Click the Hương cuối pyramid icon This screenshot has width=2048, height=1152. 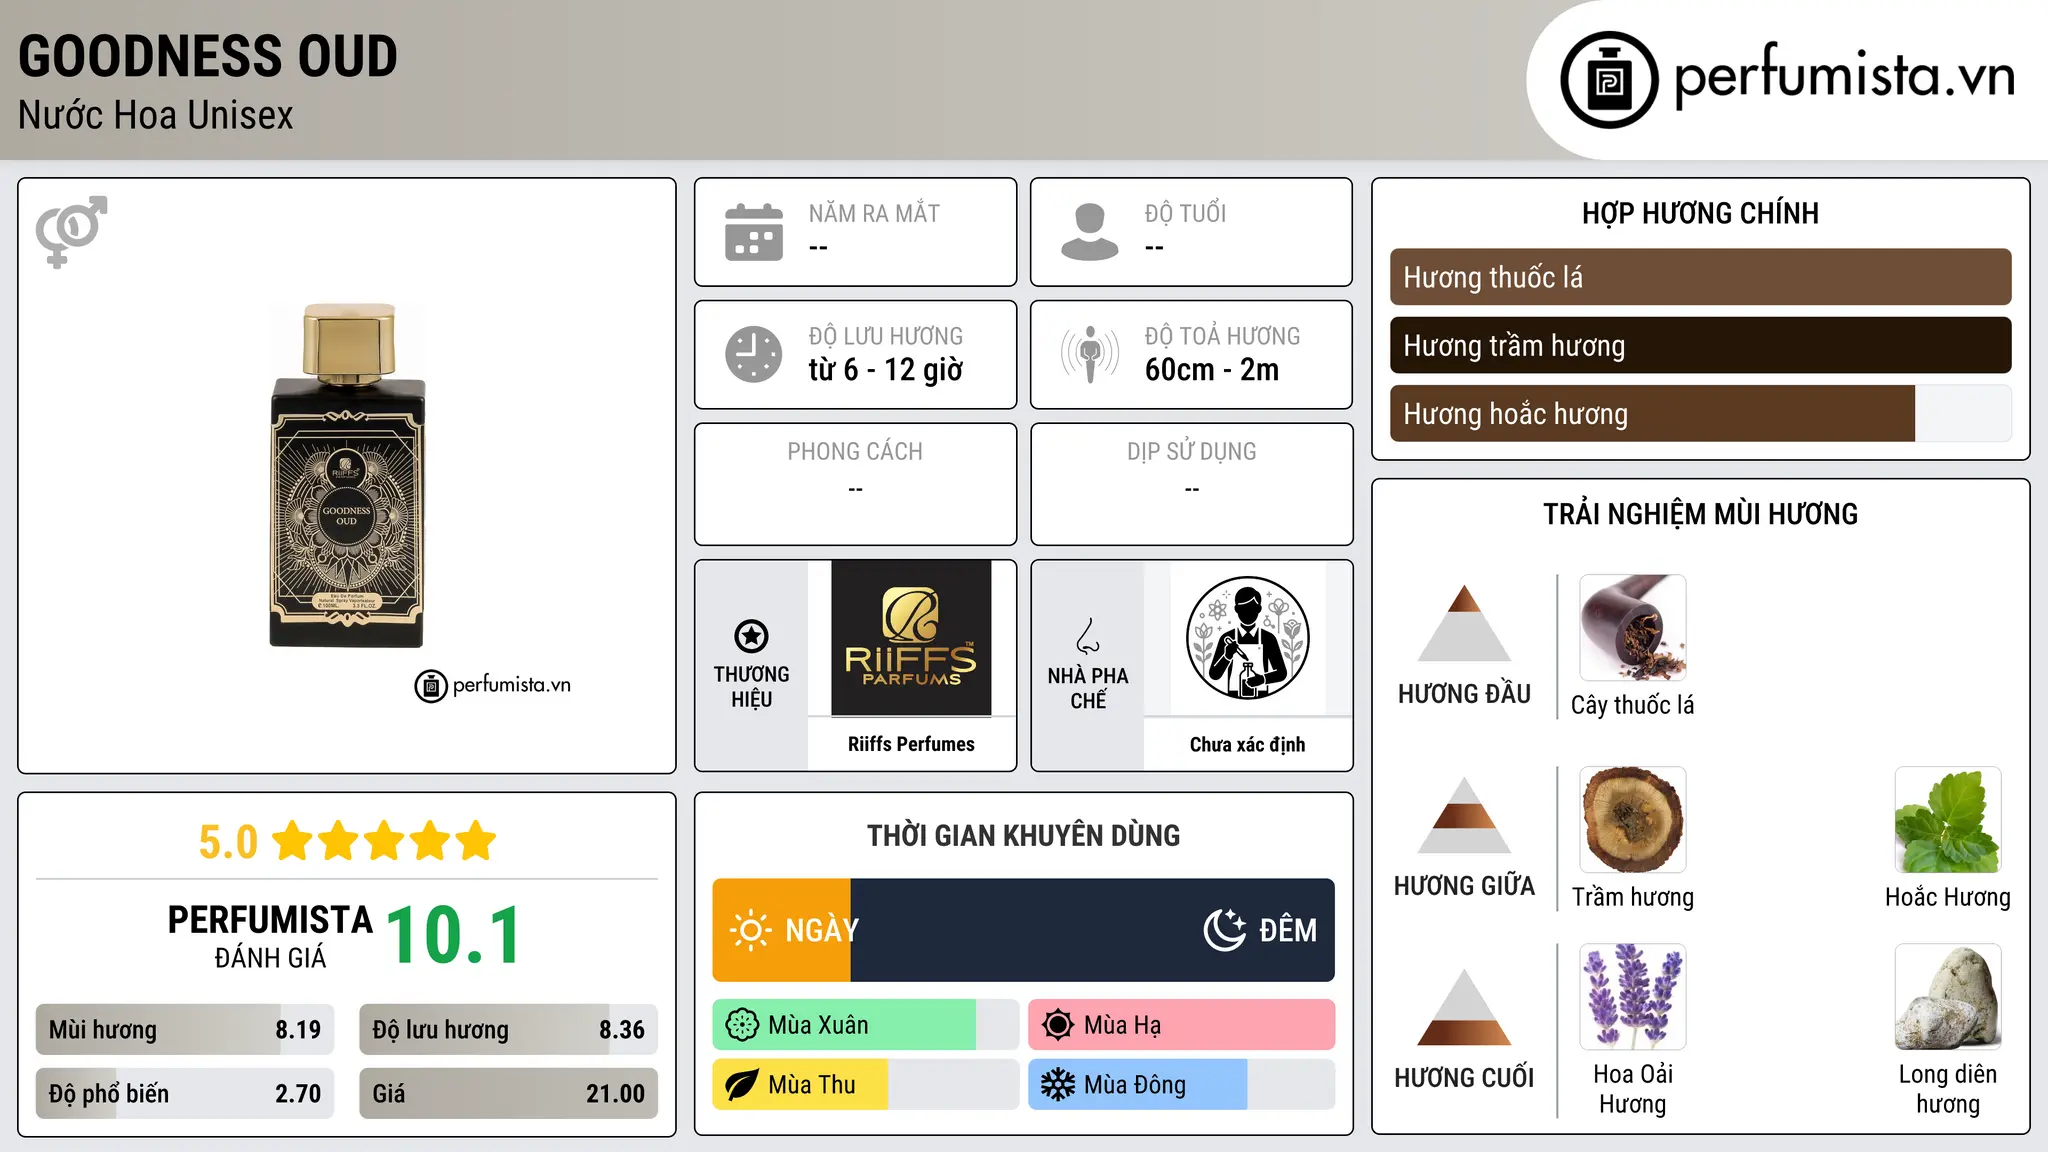point(1464,1007)
